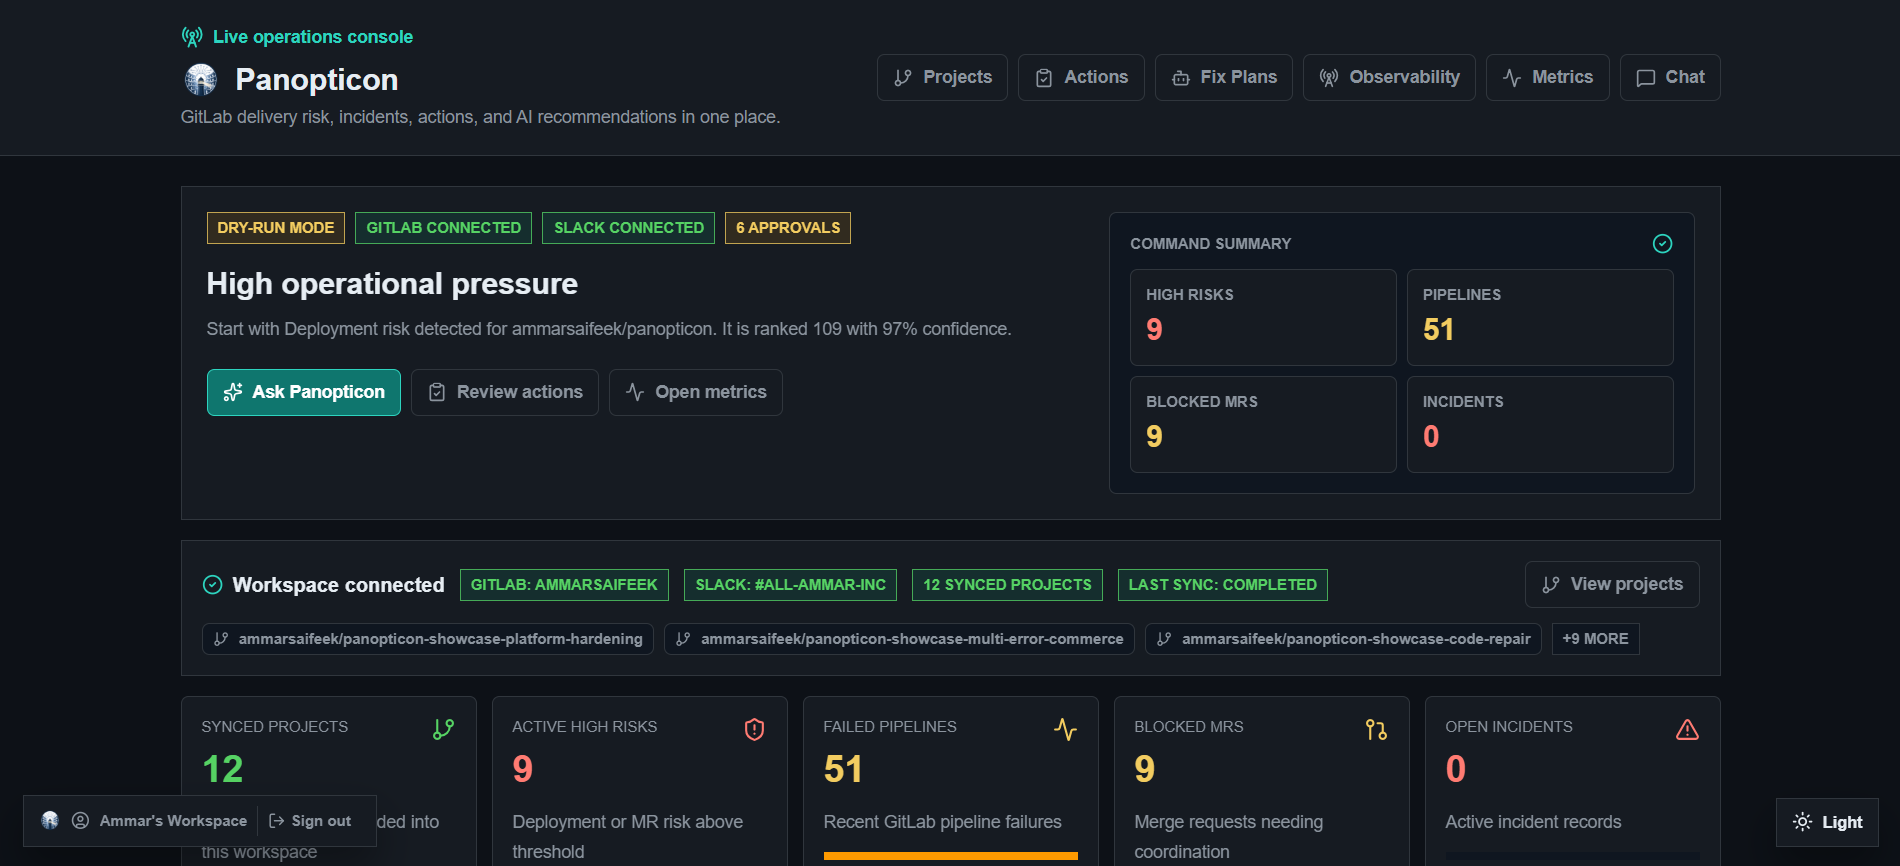Open the Observability navigation tab
The height and width of the screenshot is (866, 1900).
[1389, 77]
